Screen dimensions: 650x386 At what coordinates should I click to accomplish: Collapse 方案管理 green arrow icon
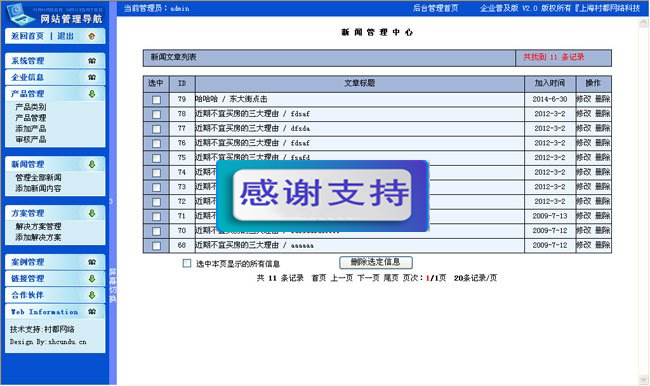92,214
